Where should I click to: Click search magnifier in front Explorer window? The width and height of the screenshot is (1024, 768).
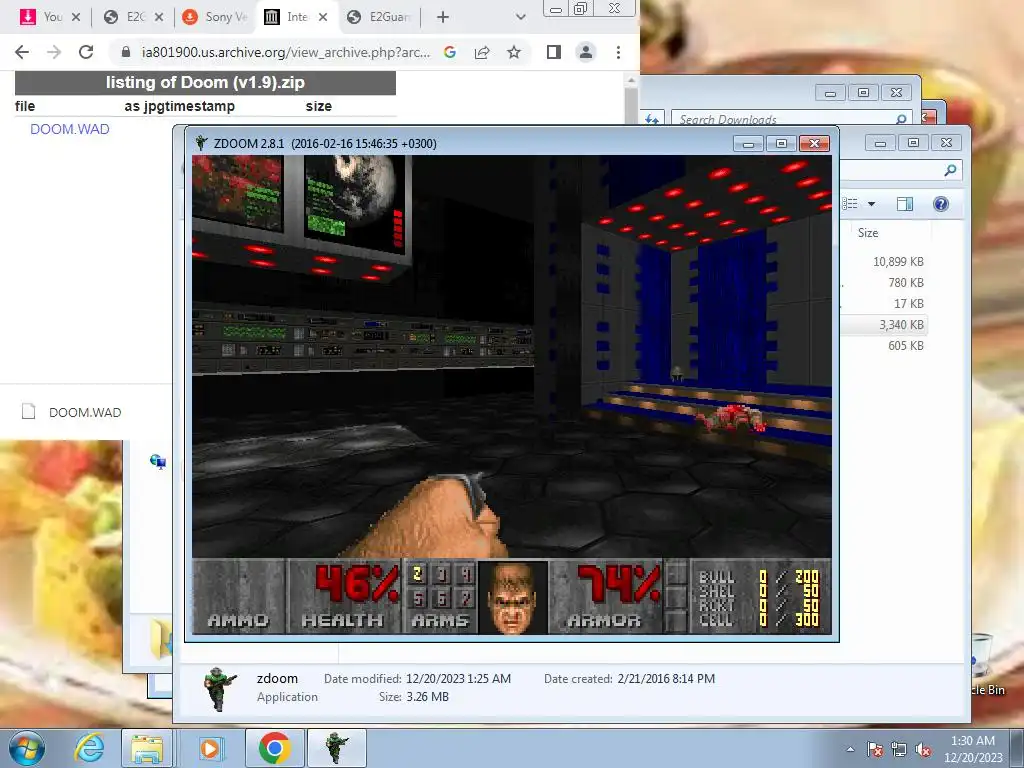950,170
